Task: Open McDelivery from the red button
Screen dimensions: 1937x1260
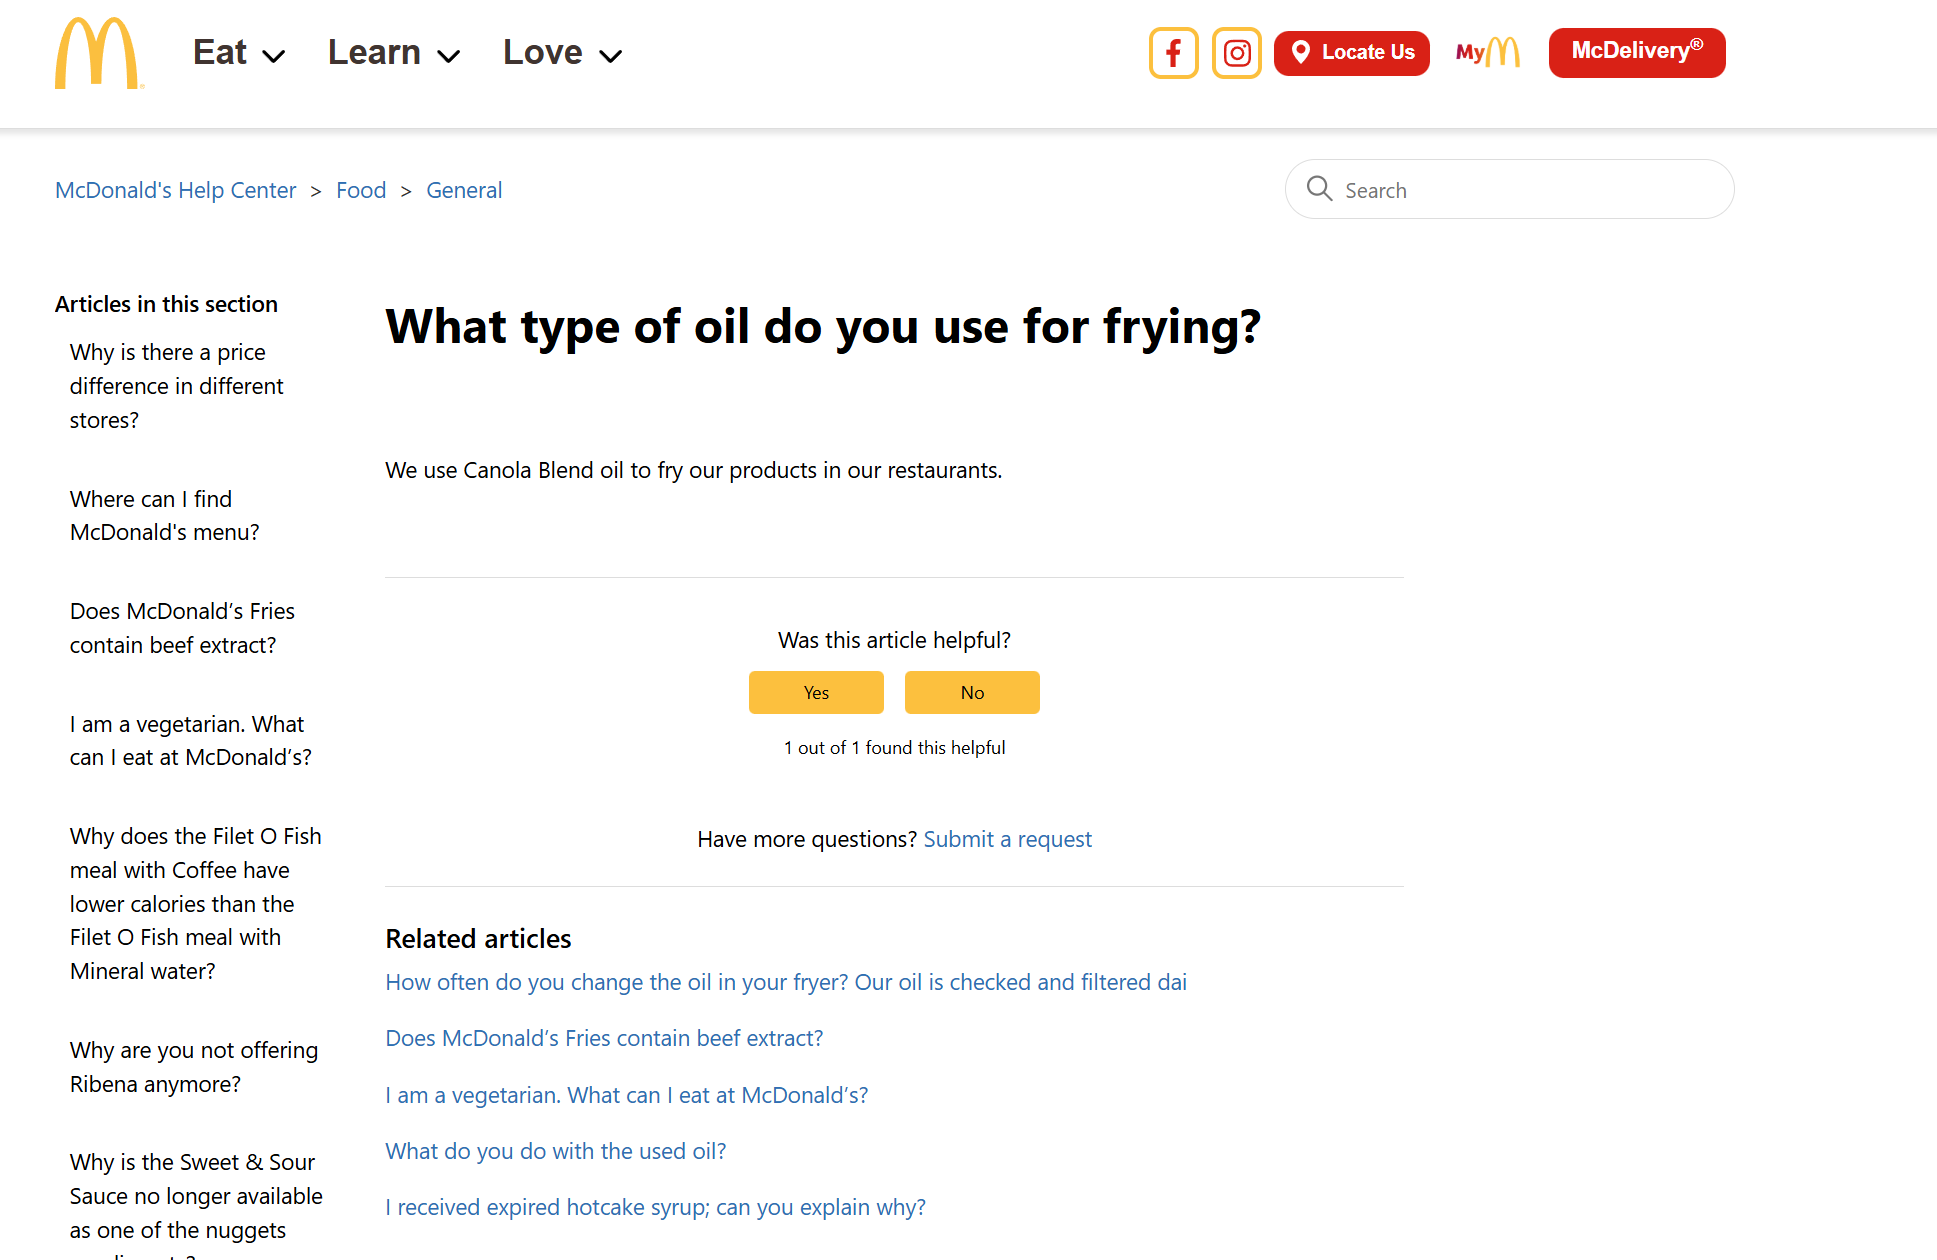Action: 1636,52
